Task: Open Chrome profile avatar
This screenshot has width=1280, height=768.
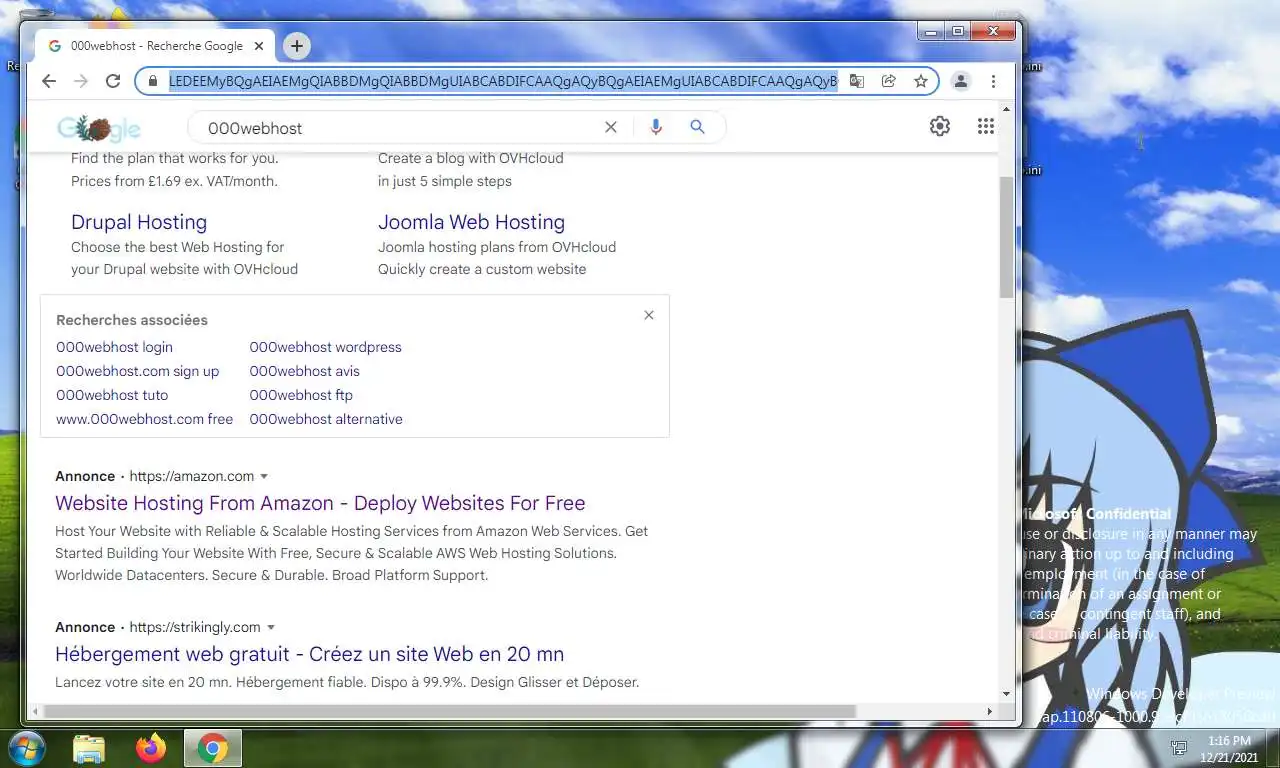Action: 961,81
